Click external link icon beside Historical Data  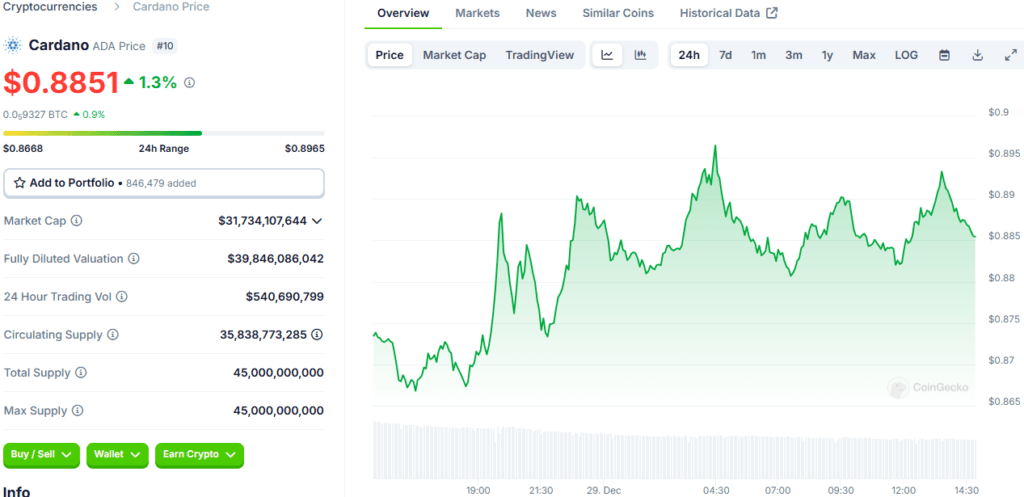[x=772, y=13]
